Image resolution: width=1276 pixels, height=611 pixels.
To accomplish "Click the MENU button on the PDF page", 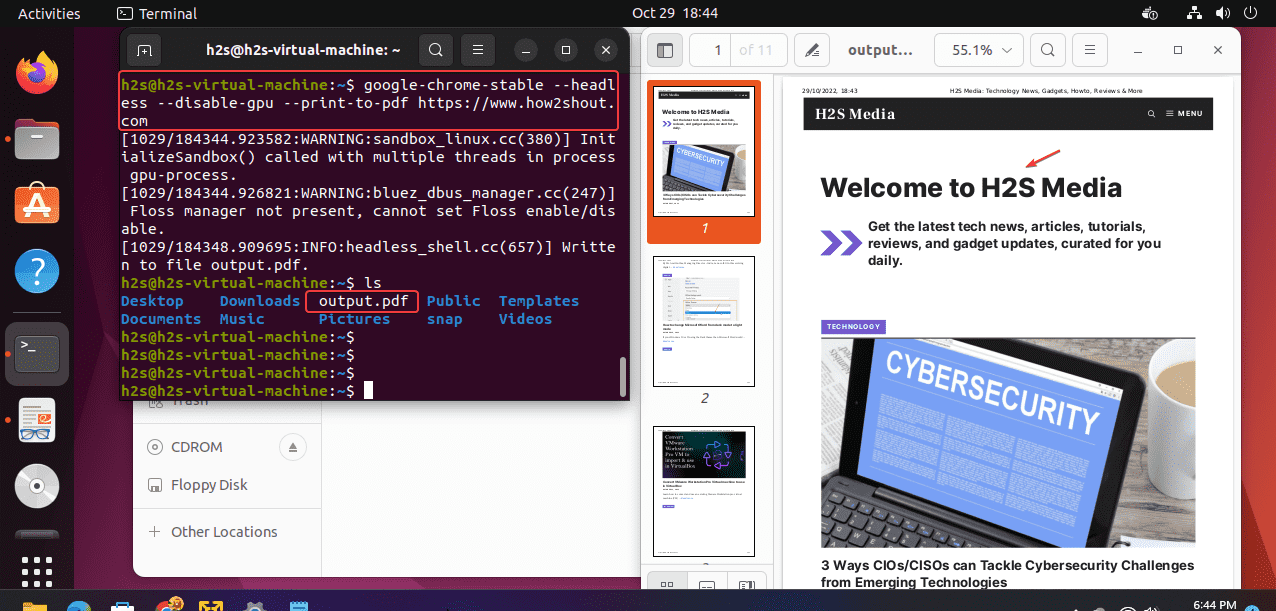I will point(1184,114).
